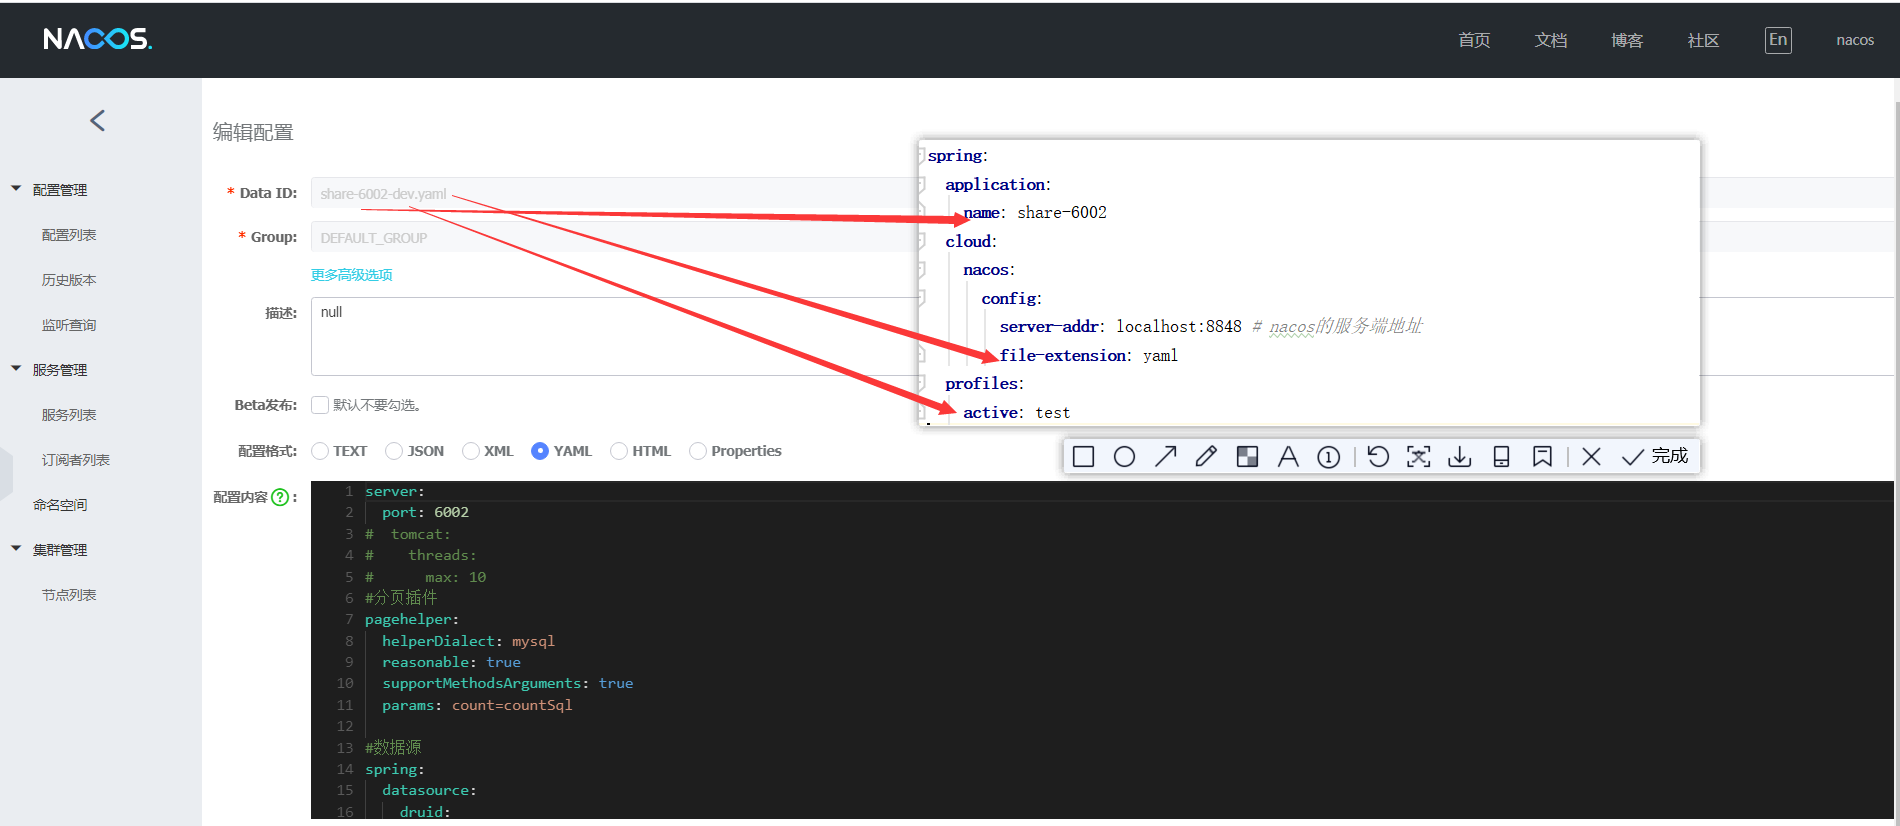Download the screenshot to file
The image size is (1900, 826).
click(x=1460, y=457)
